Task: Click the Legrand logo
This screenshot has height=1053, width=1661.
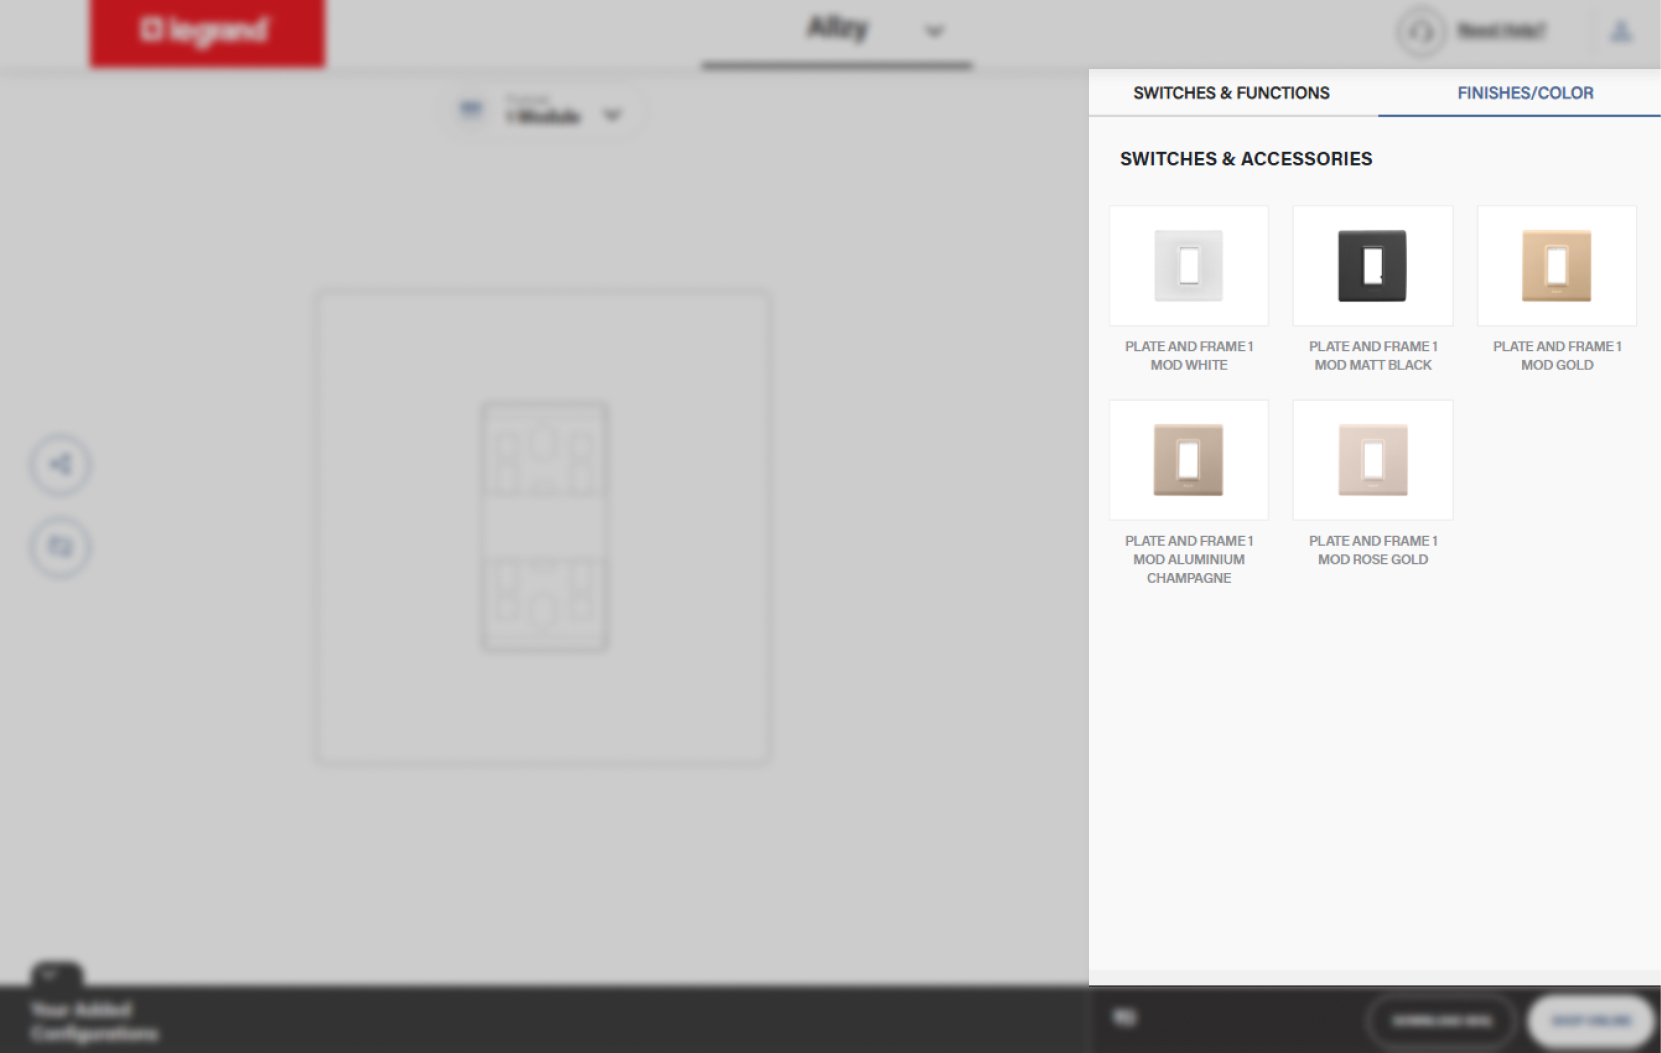Action: pos(207,32)
